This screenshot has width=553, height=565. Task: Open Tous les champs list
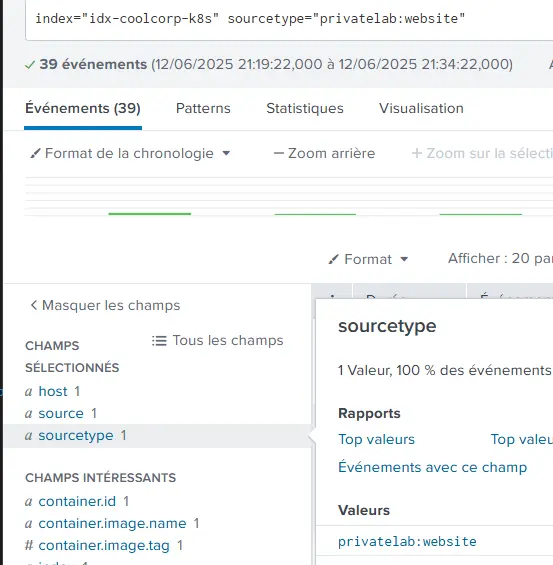[218, 341]
